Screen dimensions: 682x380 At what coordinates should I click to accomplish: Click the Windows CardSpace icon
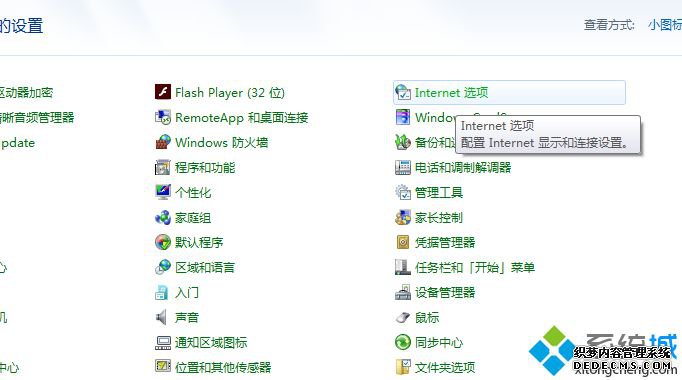click(x=403, y=117)
